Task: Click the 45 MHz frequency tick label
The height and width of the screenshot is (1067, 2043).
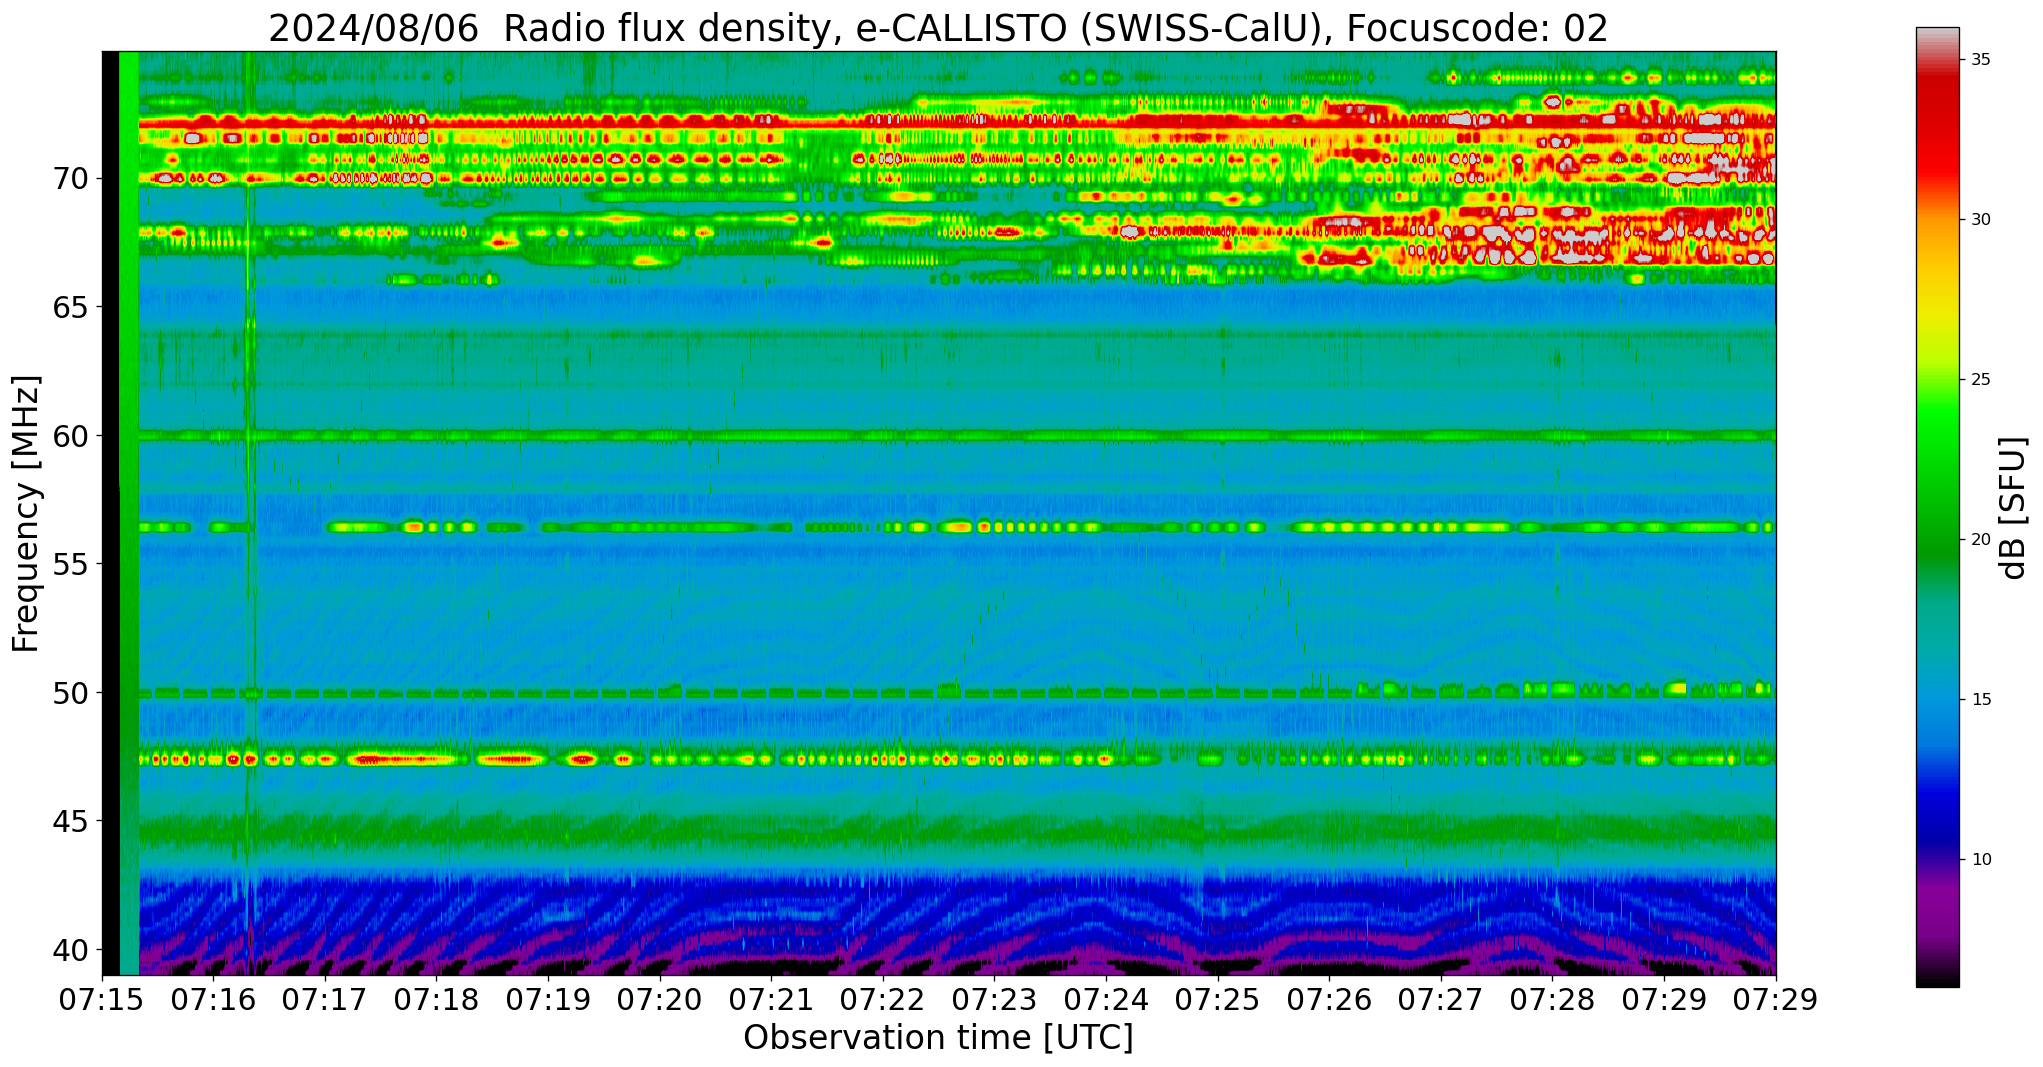Action: pyautogui.click(x=70, y=821)
